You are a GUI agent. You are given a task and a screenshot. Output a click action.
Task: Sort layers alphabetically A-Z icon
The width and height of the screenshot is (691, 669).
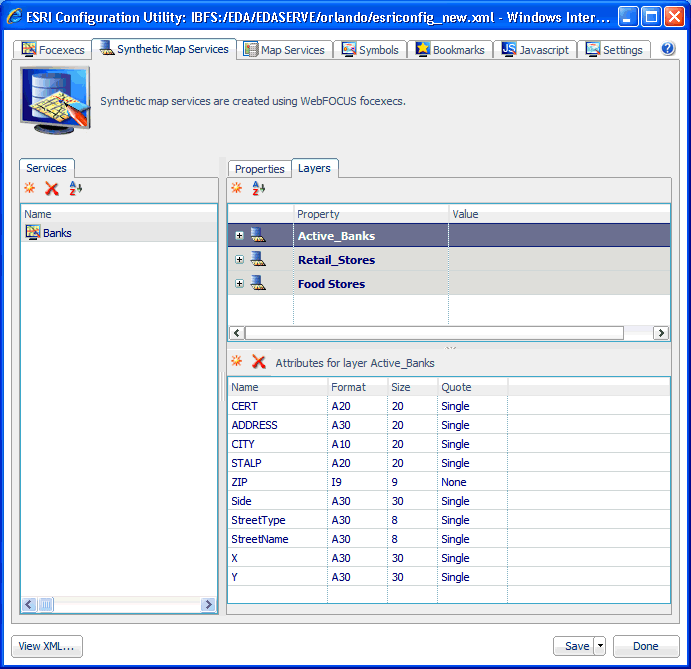(259, 189)
